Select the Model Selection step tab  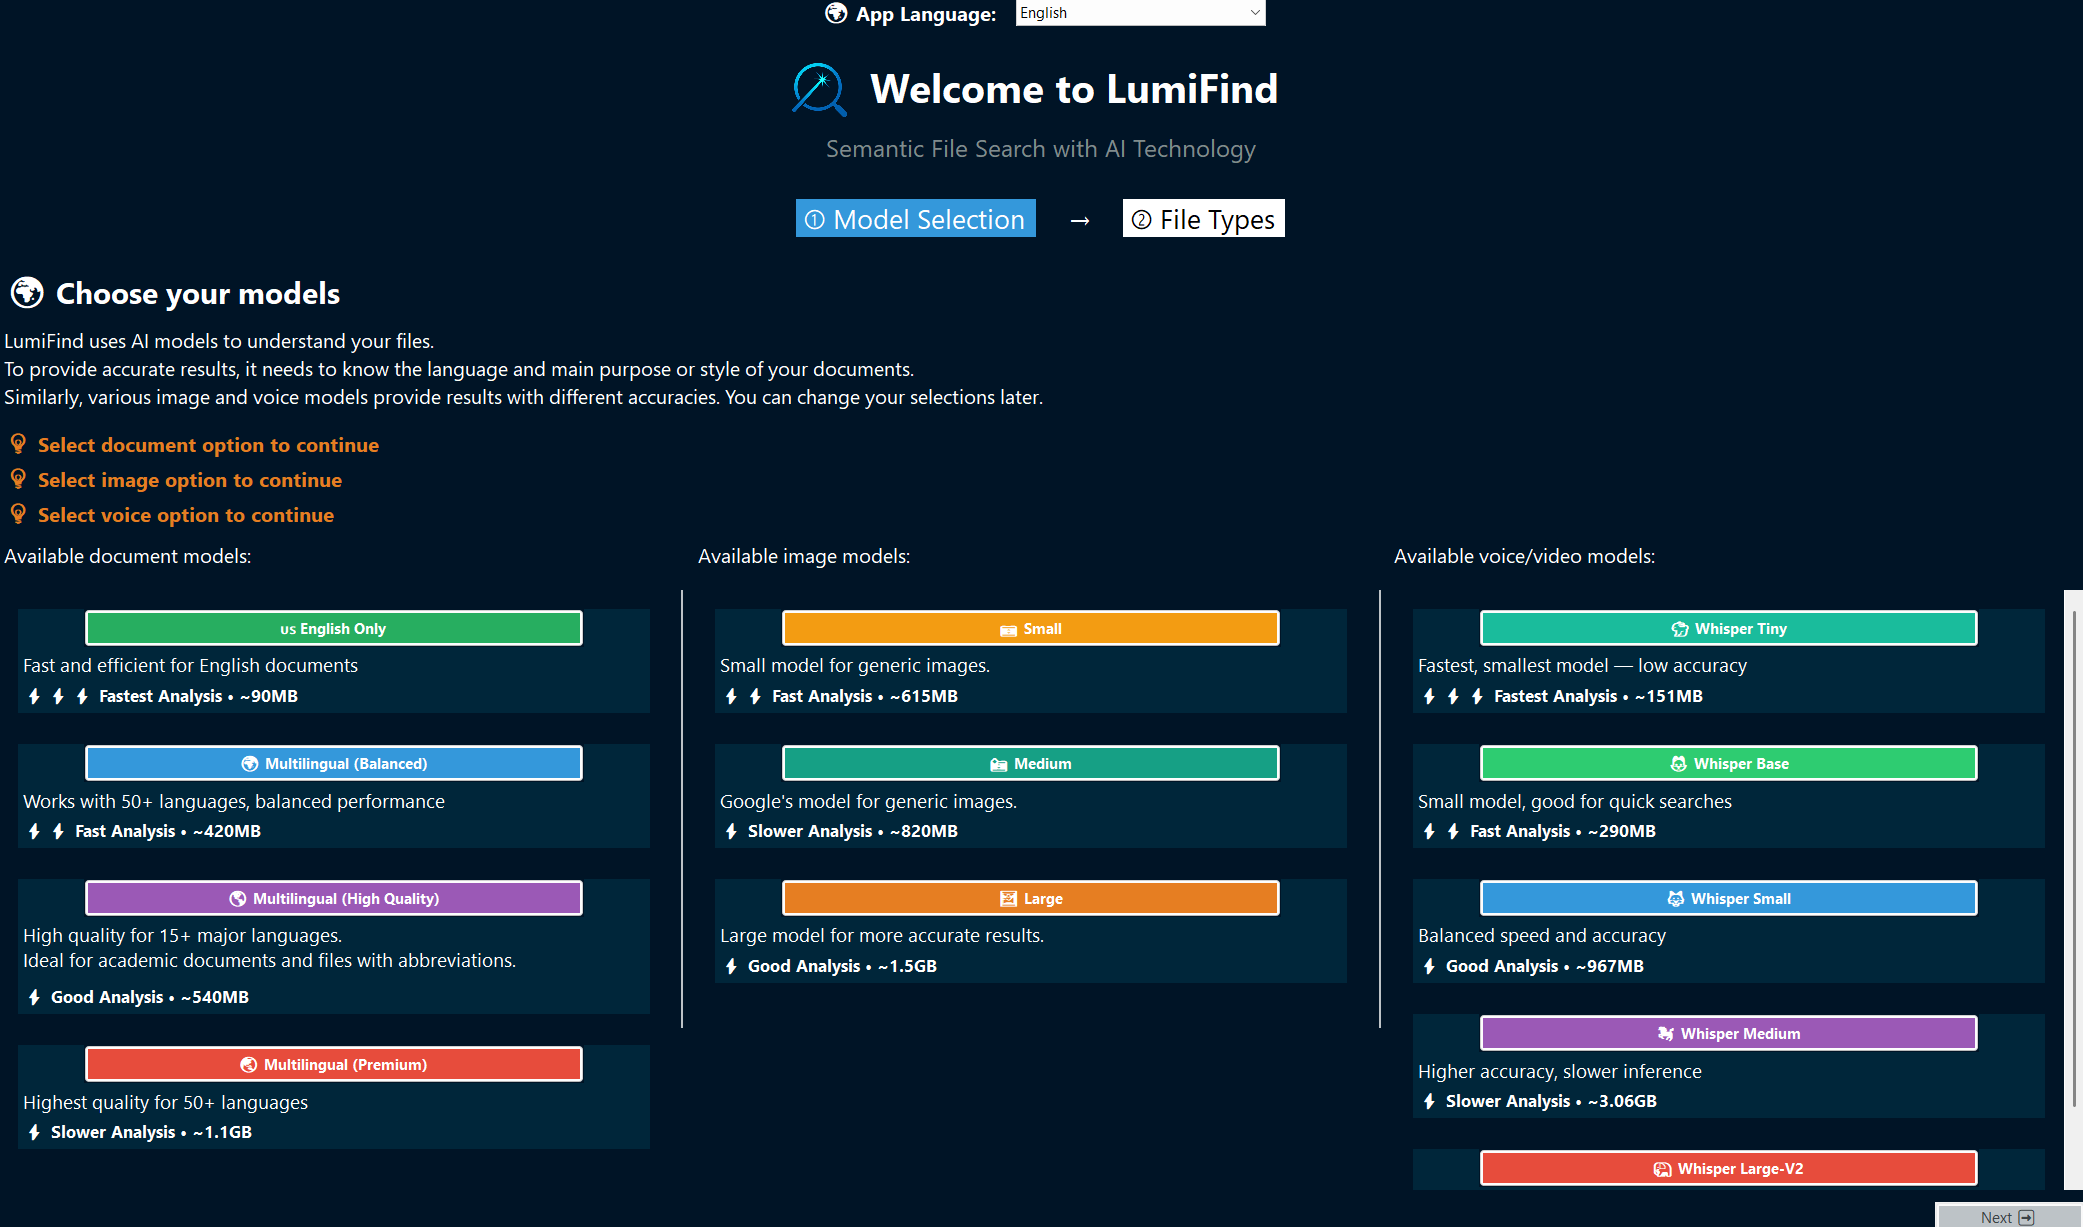tap(916, 219)
